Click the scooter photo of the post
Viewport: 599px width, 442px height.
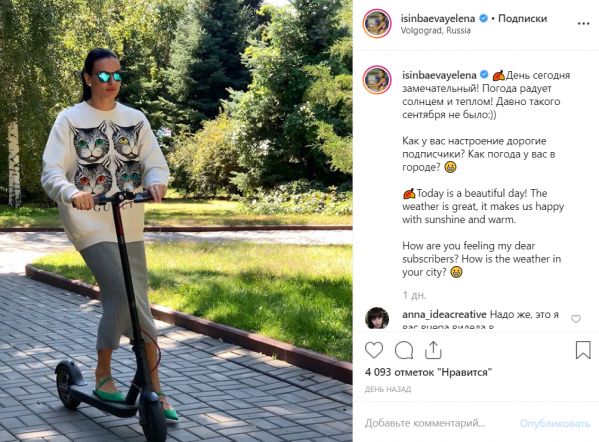(x=176, y=221)
